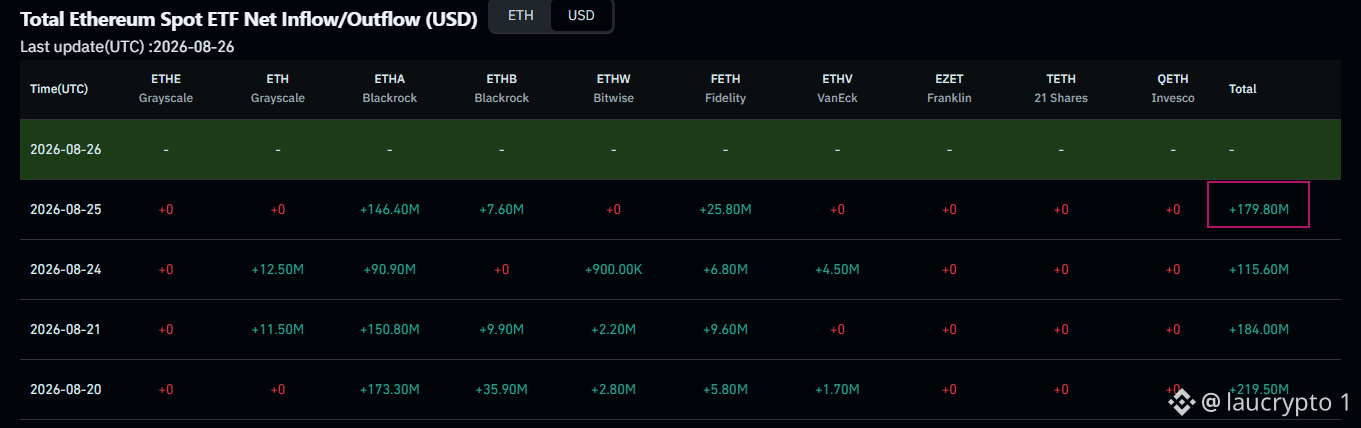Select the 2026-08-25 date row
The image size is (1361, 428).
click(x=680, y=210)
